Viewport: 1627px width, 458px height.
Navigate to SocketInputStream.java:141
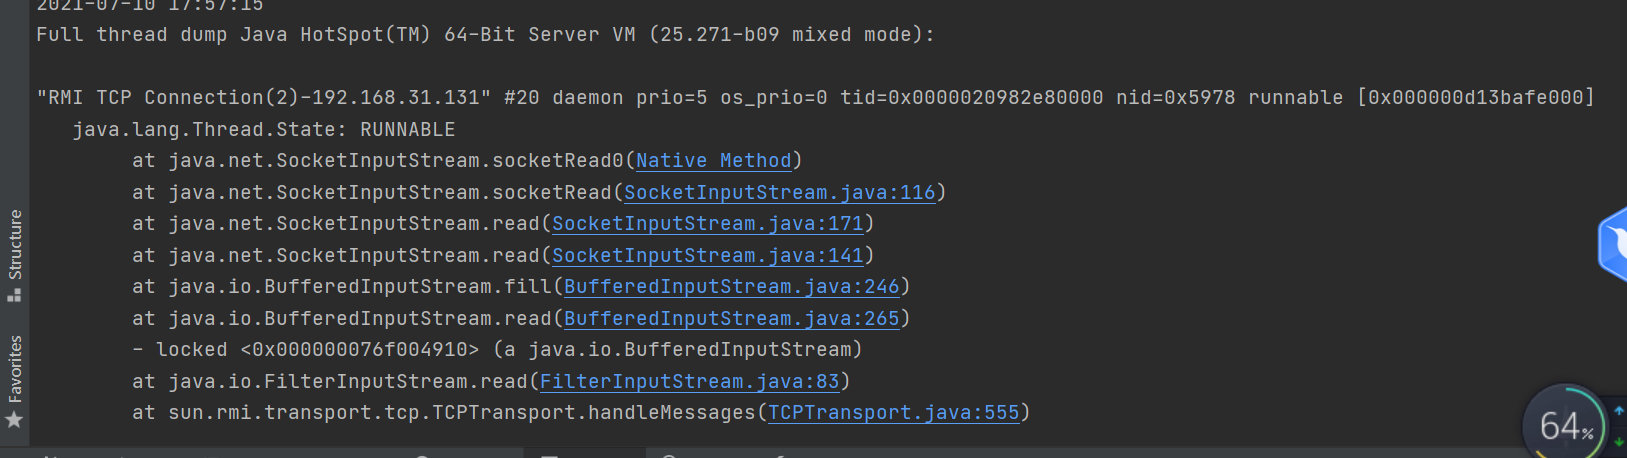pos(707,256)
